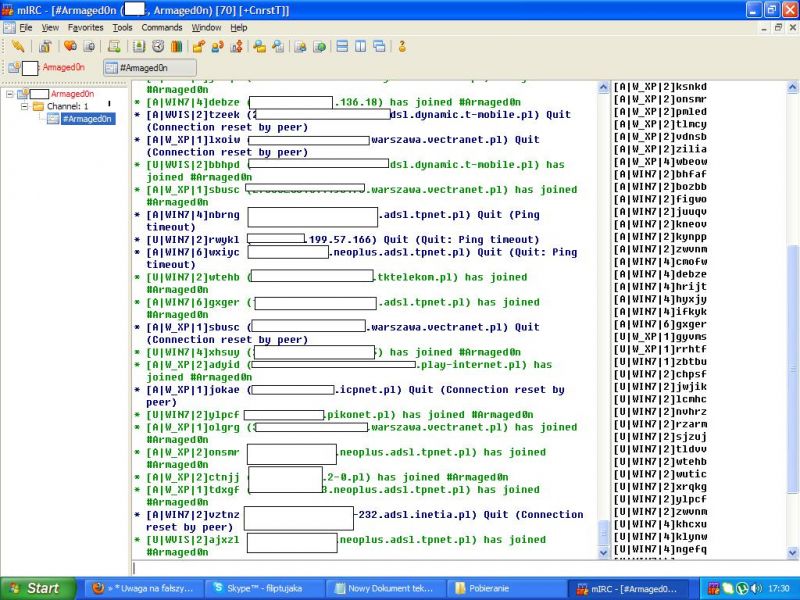The height and width of the screenshot is (600, 800).
Task: Select Armaged0n server in the treebar
Action: click(x=72, y=94)
